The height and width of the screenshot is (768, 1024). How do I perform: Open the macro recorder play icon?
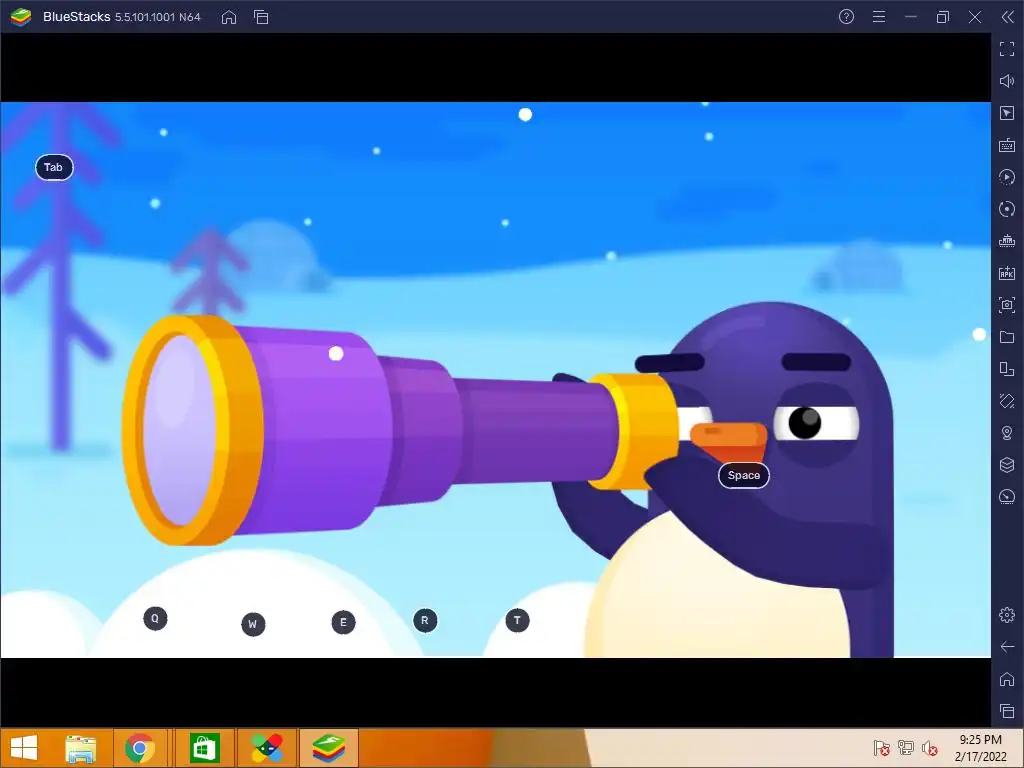coord(1007,177)
